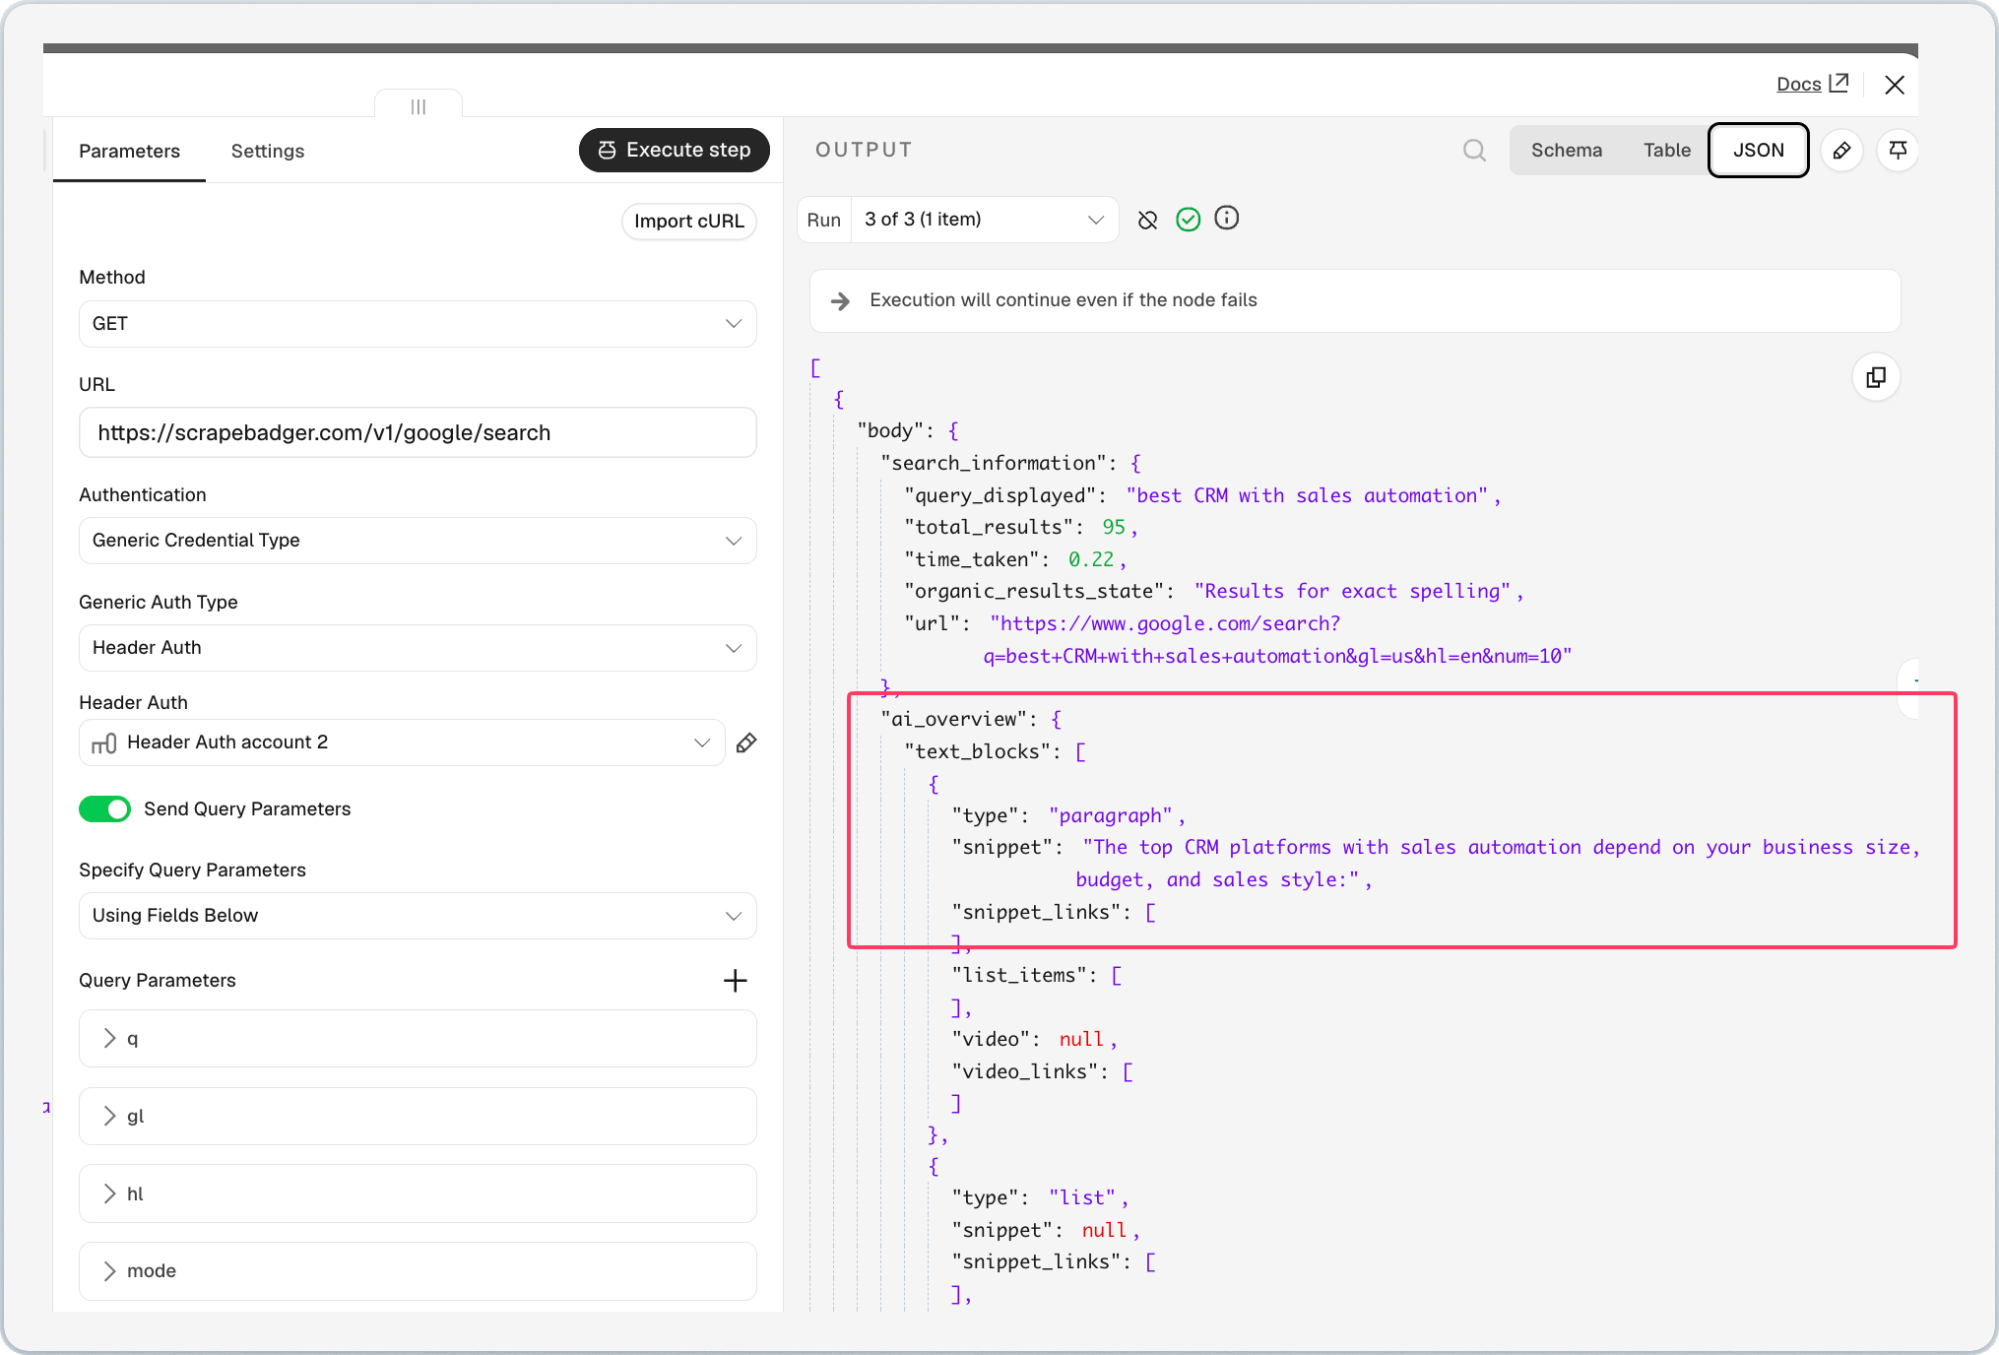Edit output with the pencil icon

tap(1841, 151)
